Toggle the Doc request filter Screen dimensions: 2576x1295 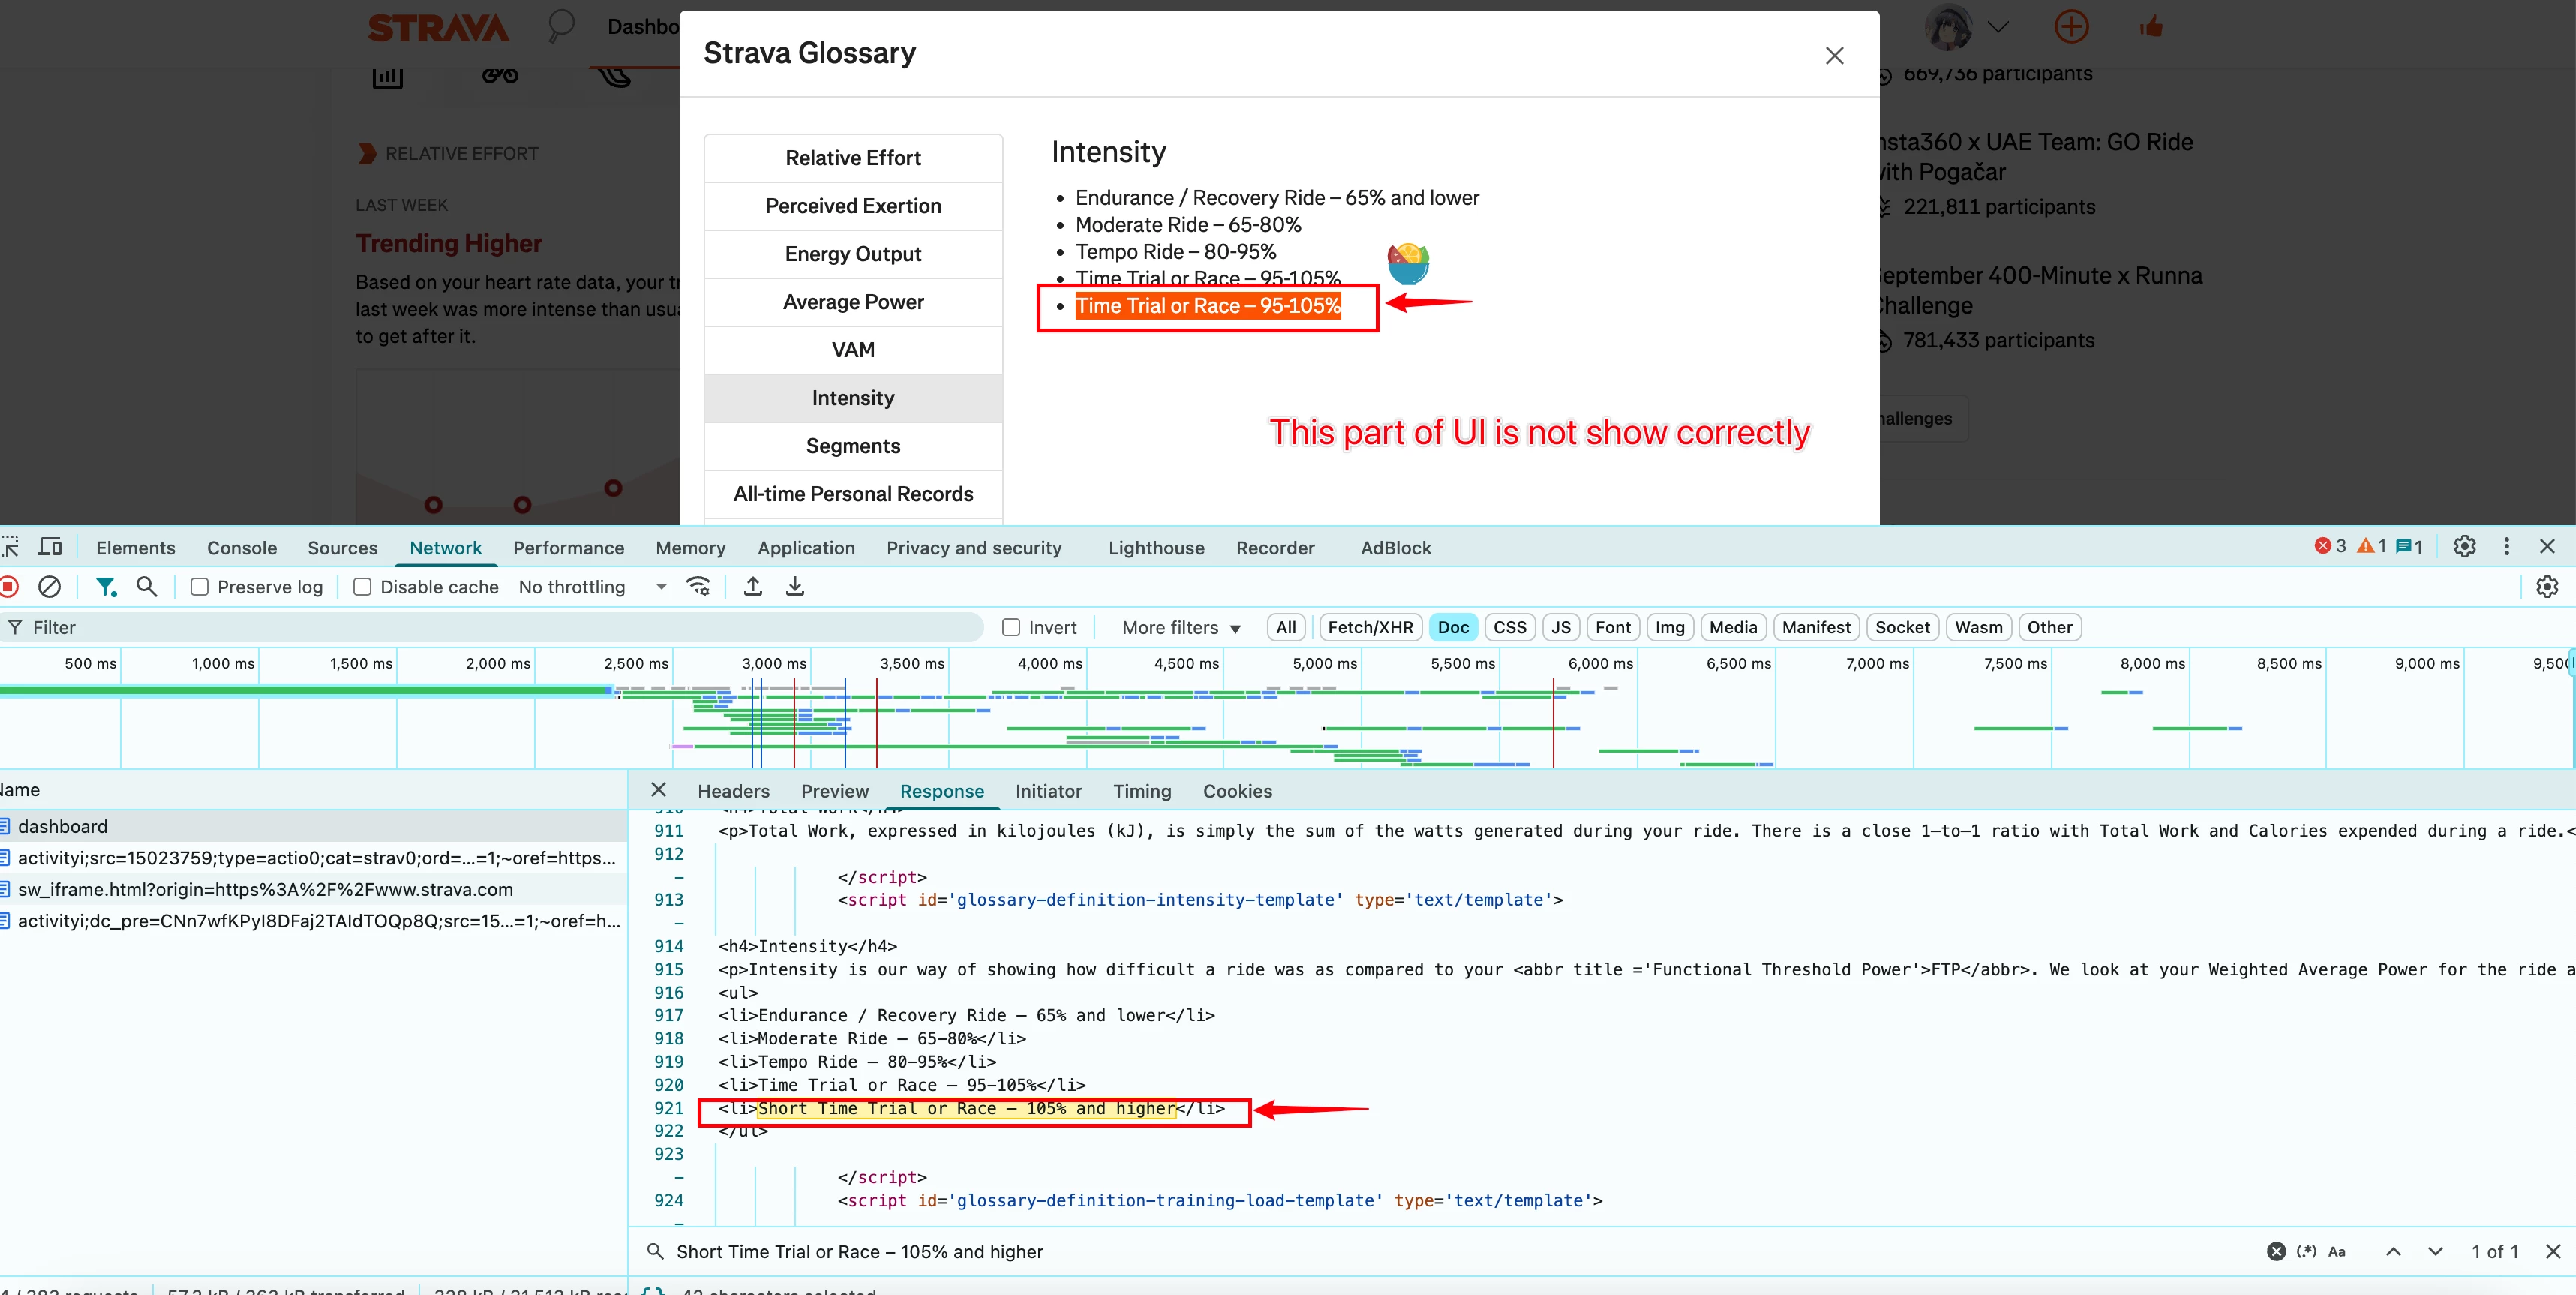(x=1453, y=627)
